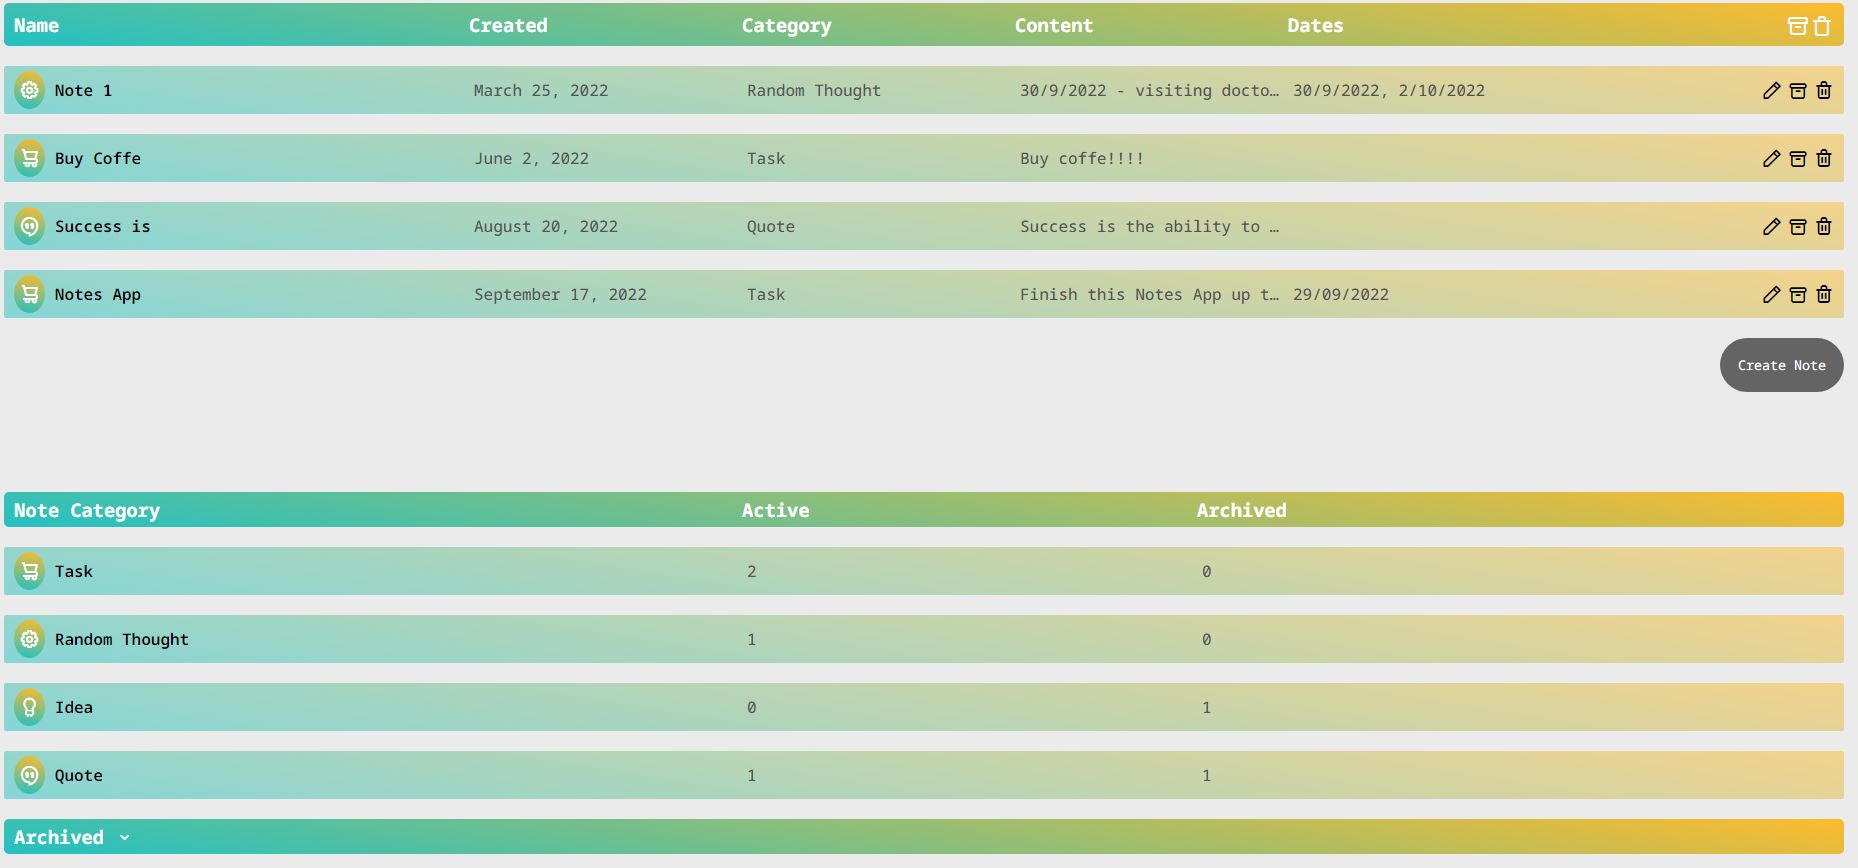Click the September 17, 2022 created date
The width and height of the screenshot is (1858, 868).
pyautogui.click(x=560, y=295)
